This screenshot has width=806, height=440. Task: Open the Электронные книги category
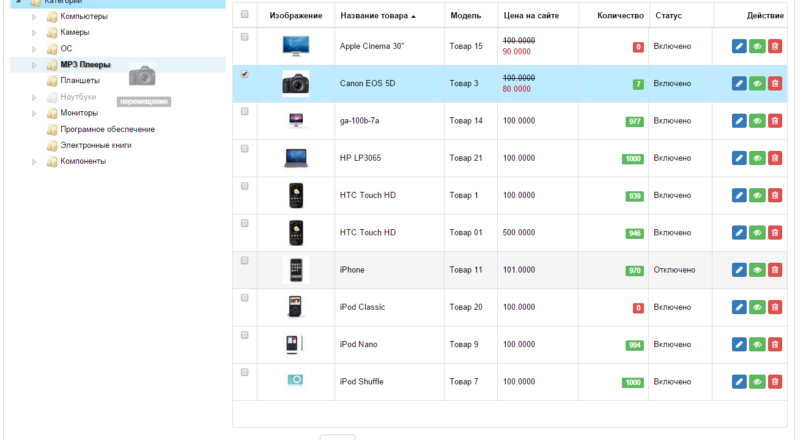[x=95, y=145]
